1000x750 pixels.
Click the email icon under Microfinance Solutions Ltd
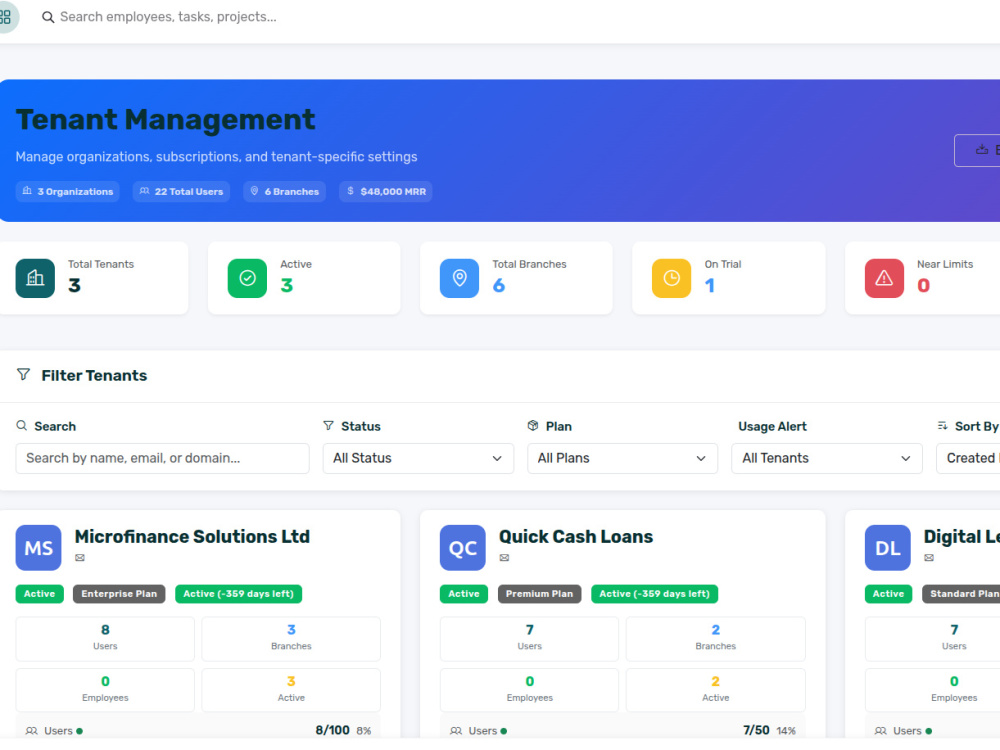pyautogui.click(x=80, y=558)
